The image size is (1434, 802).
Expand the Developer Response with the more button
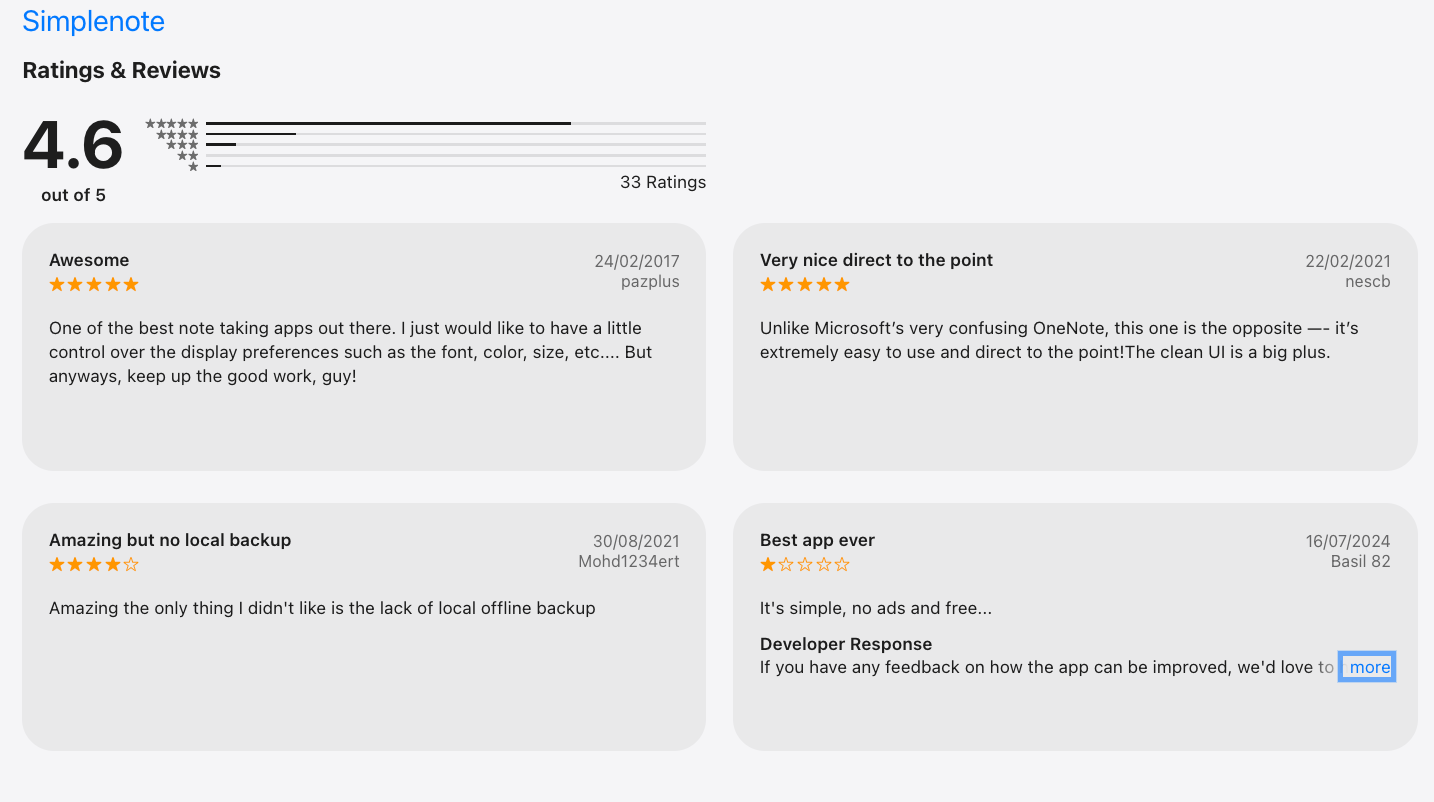pos(1366,666)
